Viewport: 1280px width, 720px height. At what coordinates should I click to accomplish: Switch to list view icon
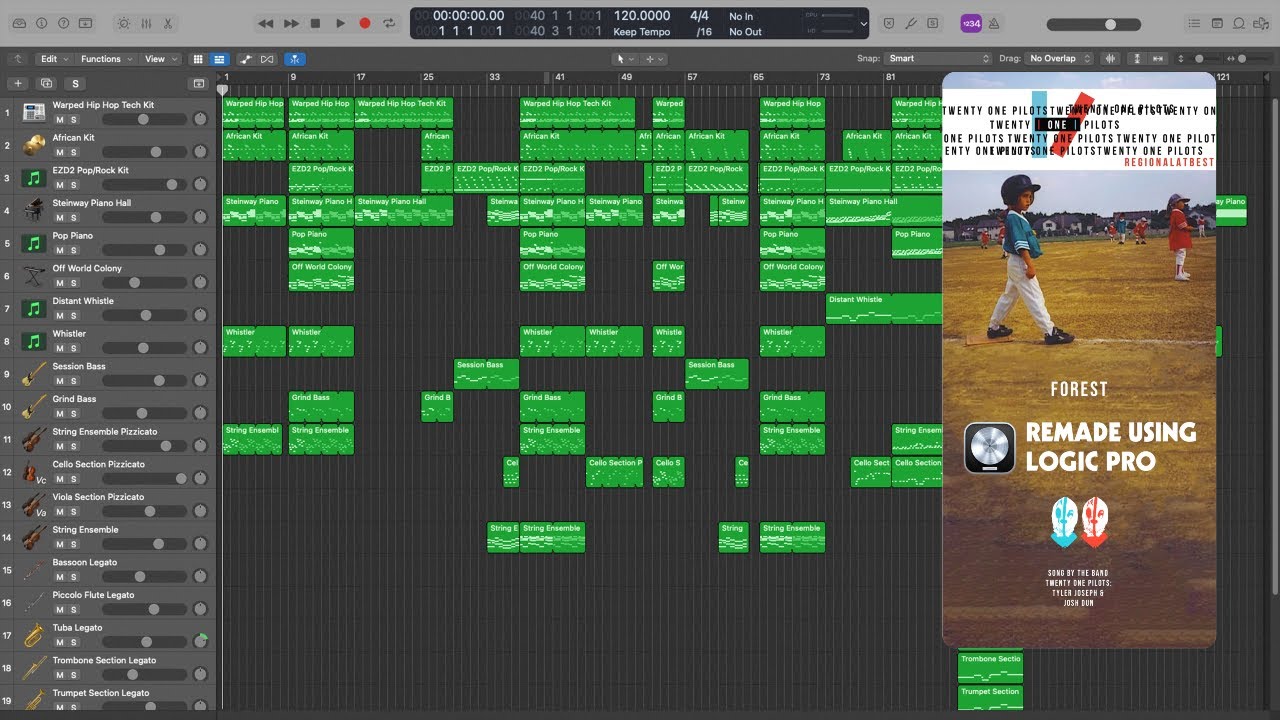219,59
